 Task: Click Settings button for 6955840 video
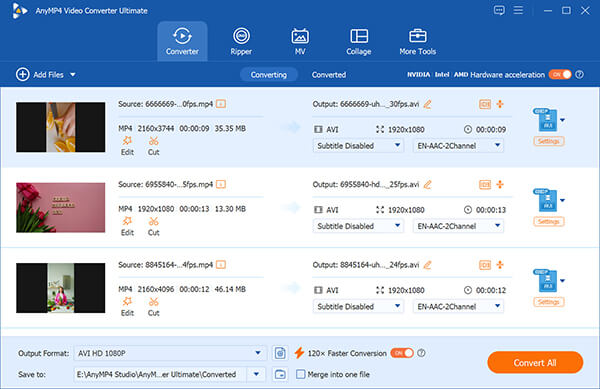[549, 221]
